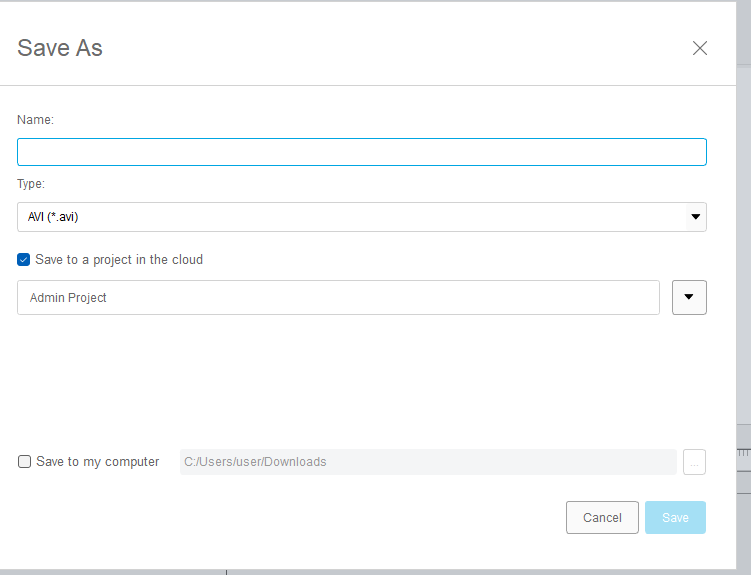Click the C:/Users/user/Downloads path field
Image resolution: width=751 pixels, height=575 pixels.
coord(428,462)
